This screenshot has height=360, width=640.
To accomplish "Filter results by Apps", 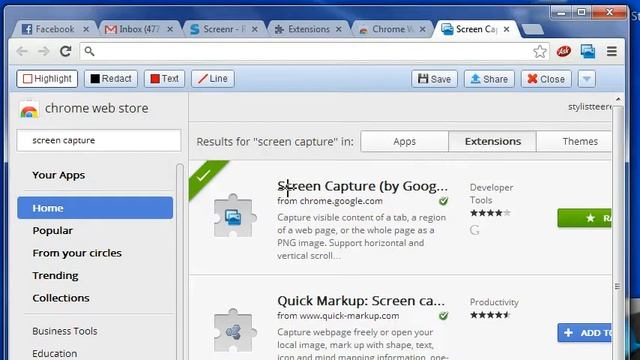I will pyautogui.click(x=404, y=142).
